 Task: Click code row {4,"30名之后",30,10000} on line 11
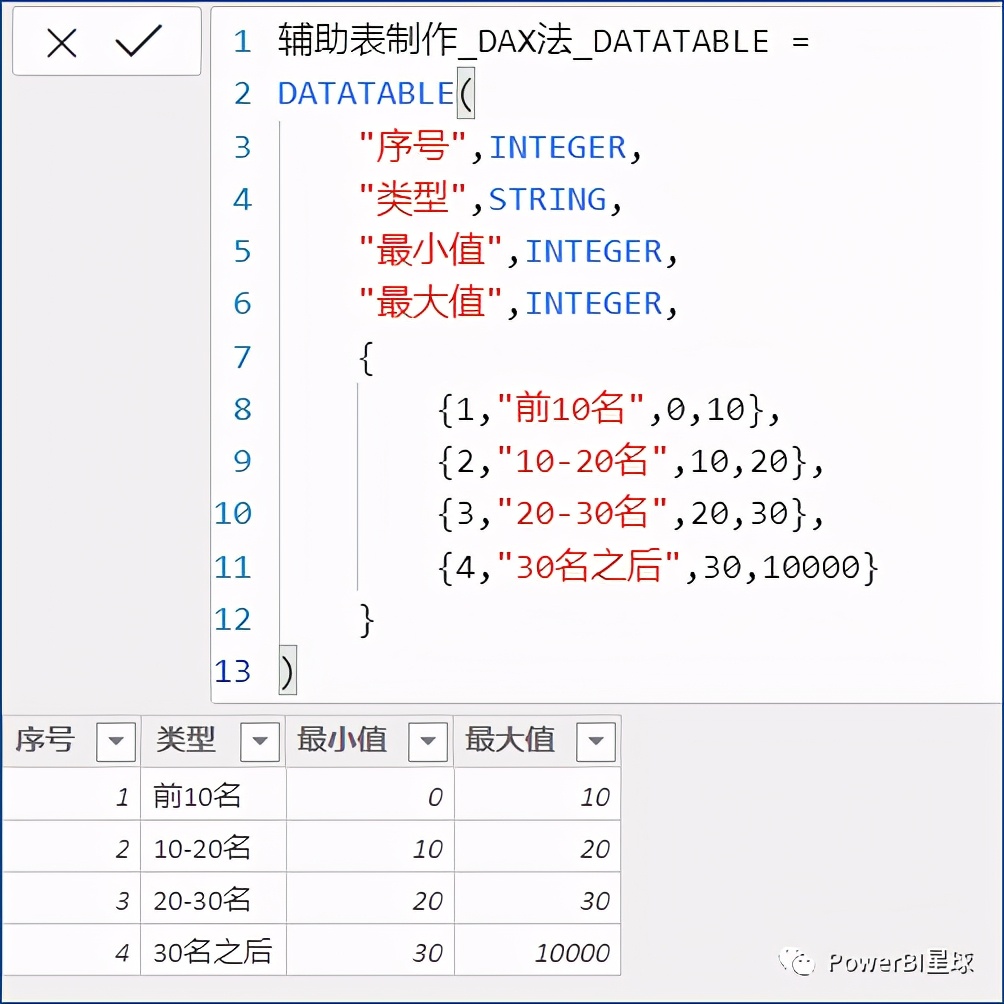[x=658, y=567]
